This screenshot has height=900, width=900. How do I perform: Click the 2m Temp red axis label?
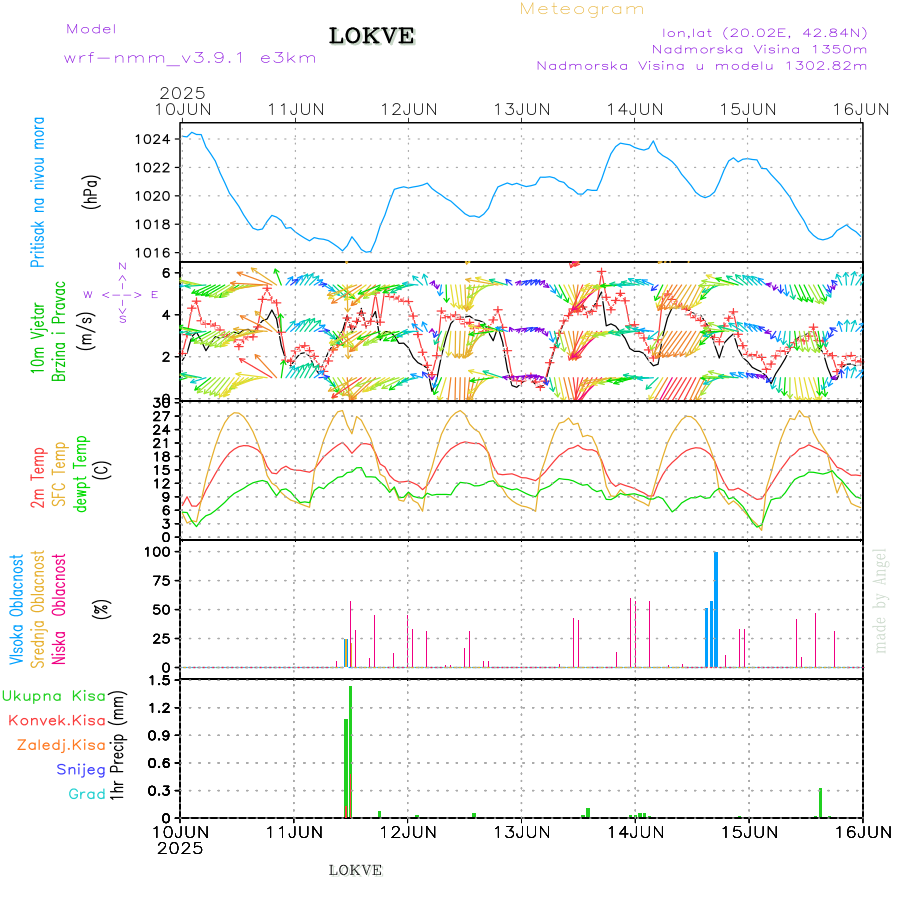[38, 478]
